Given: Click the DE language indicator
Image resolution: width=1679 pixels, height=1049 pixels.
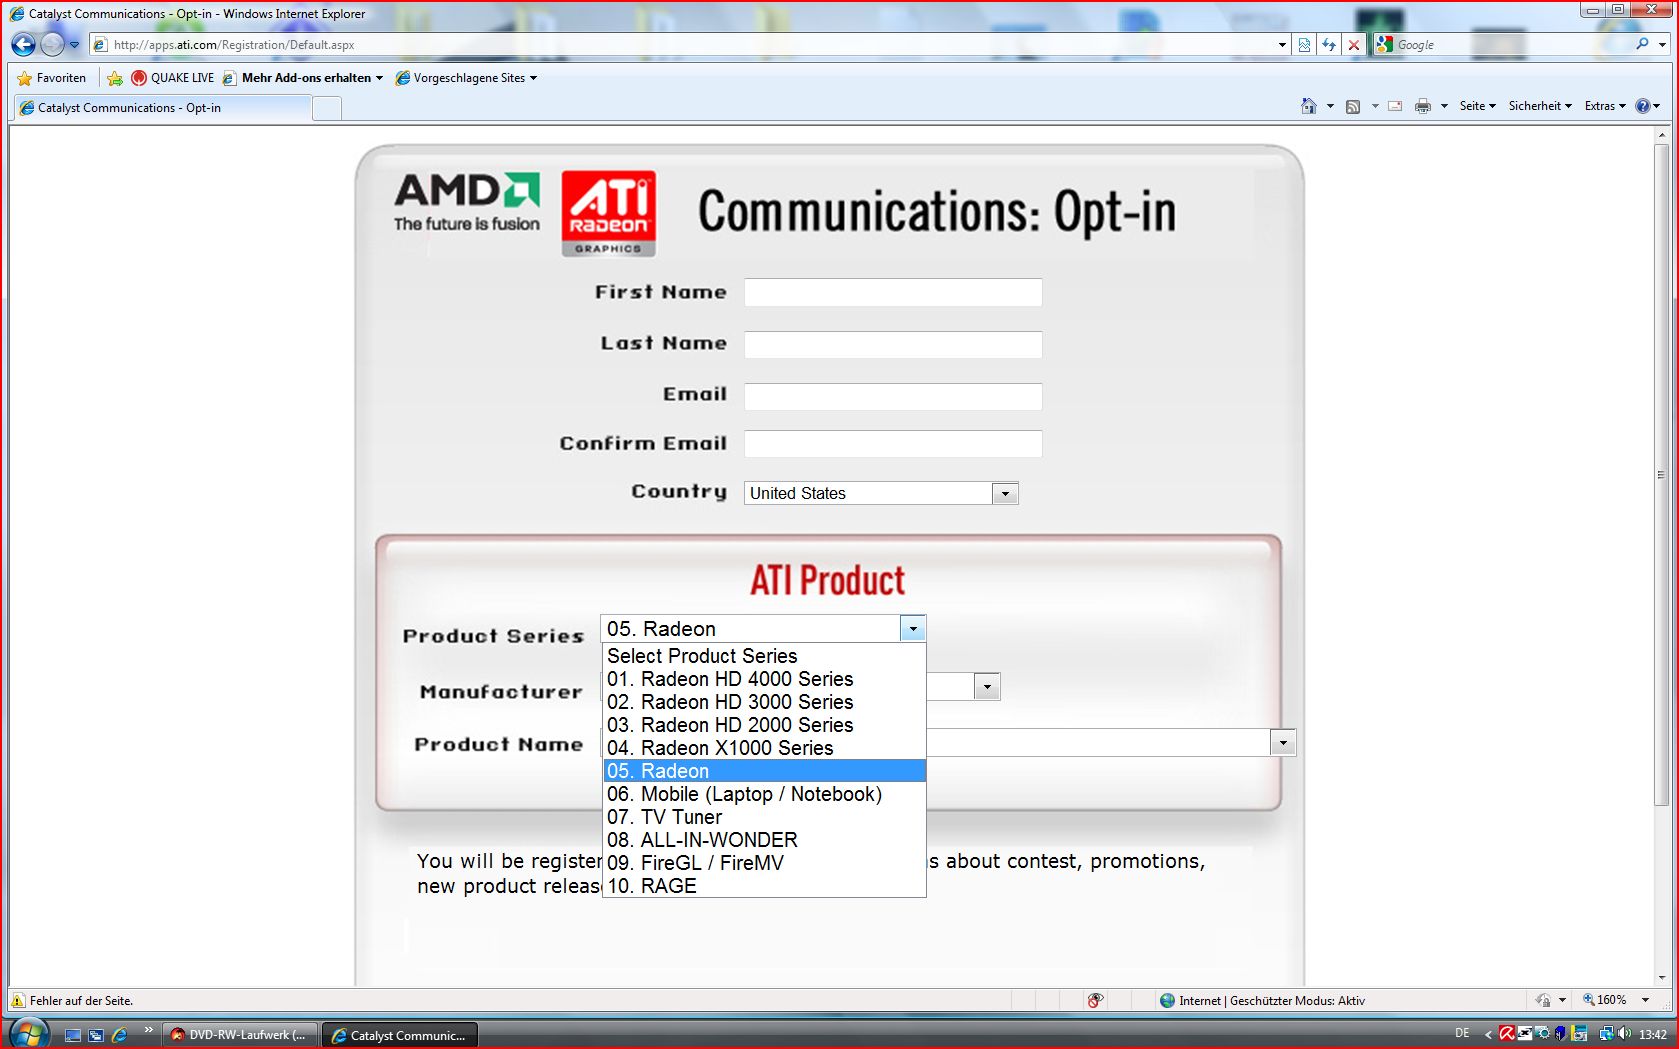Looking at the screenshot, I should [1462, 1034].
